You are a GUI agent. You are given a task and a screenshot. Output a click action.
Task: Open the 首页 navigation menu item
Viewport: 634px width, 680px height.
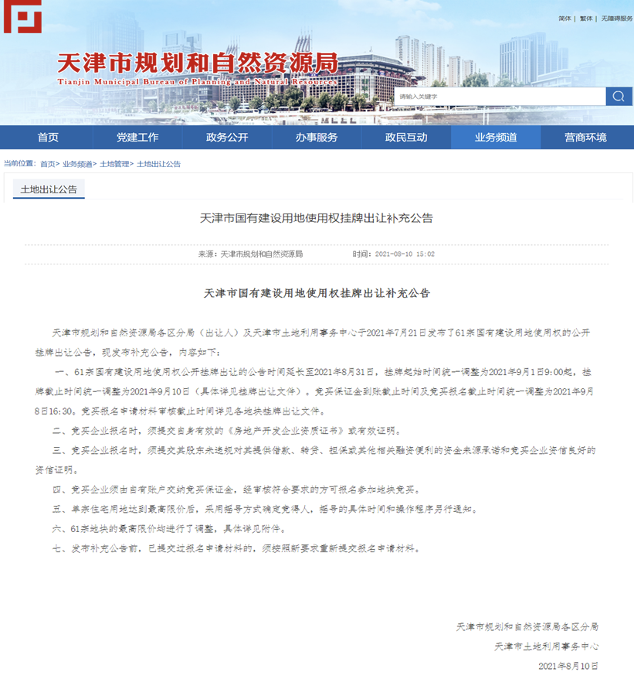(x=48, y=137)
